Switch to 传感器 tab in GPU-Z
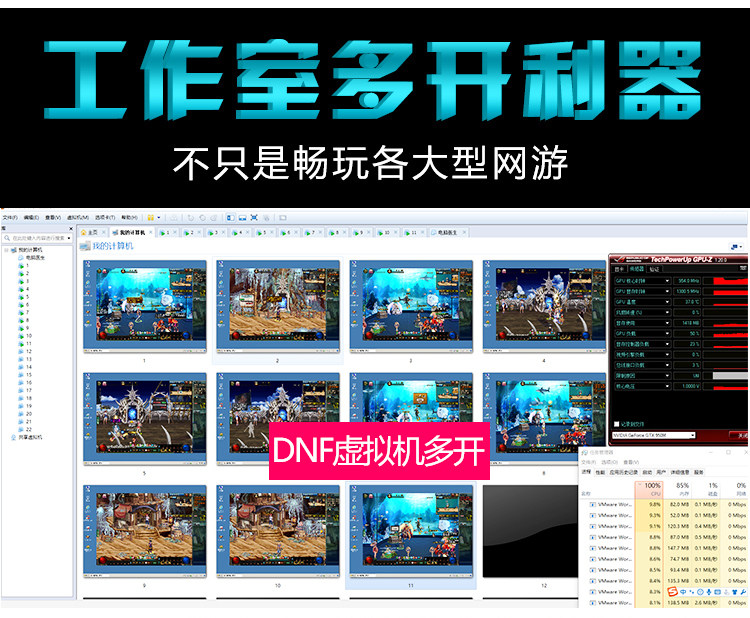The width and height of the screenshot is (750, 618). pyautogui.click(x=637, y=269)
